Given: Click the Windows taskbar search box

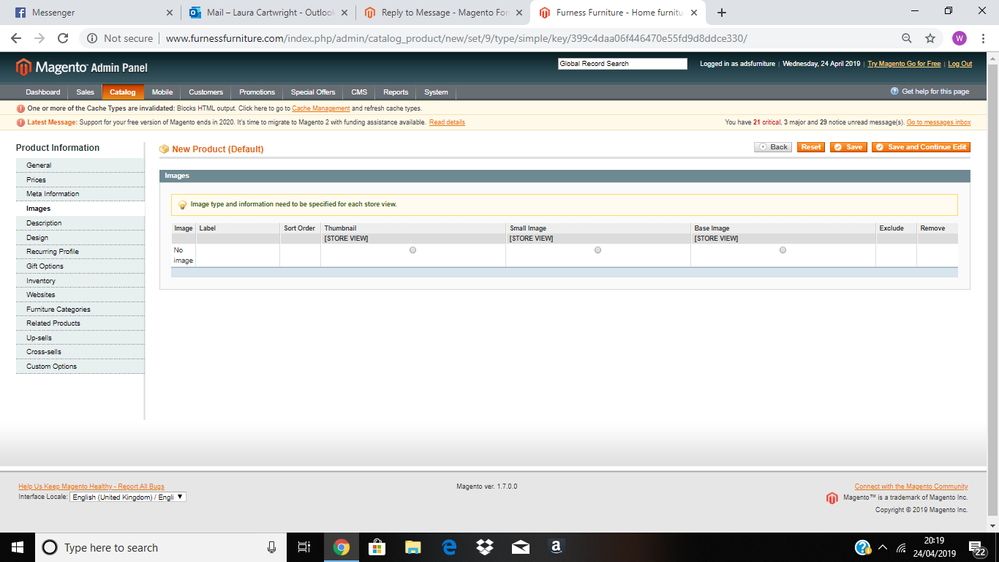Looking at the screenshot, I should [x=161, y=547].
